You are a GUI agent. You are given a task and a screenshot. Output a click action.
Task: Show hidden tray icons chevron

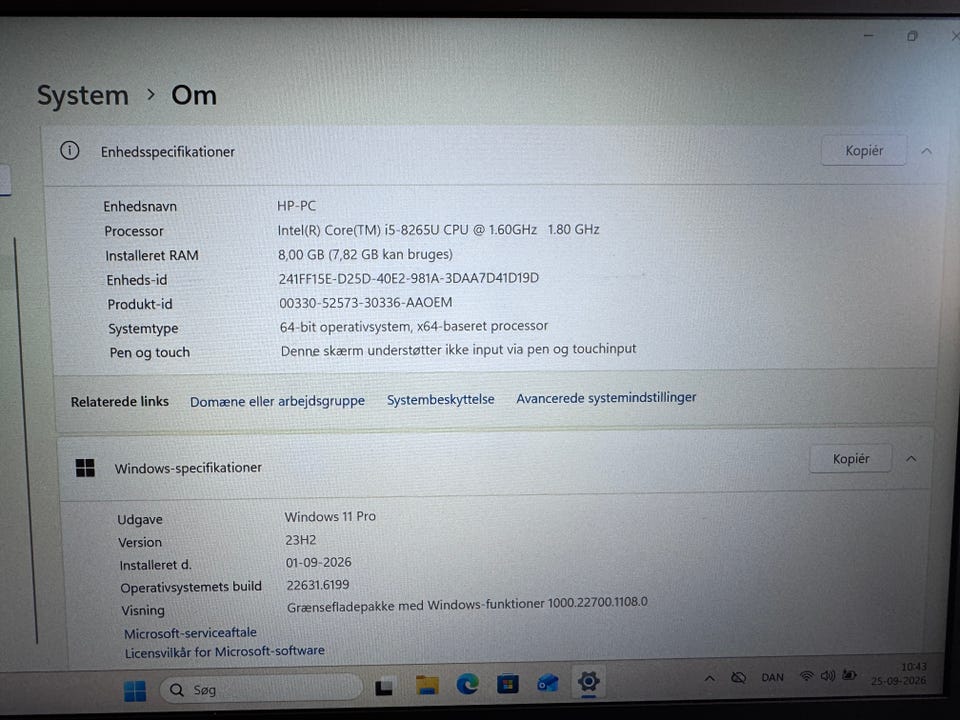pyautogui.click(x=710, y=678)
